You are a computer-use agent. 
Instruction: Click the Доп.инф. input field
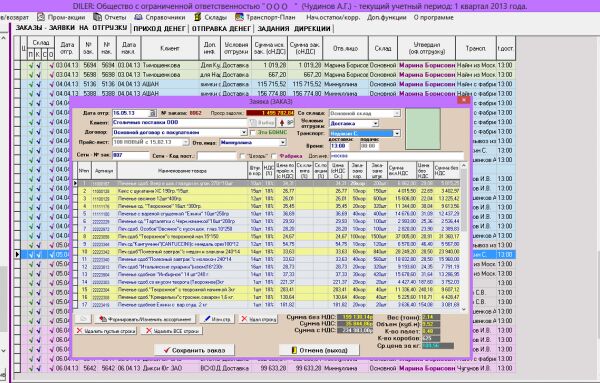pos(397,156)
